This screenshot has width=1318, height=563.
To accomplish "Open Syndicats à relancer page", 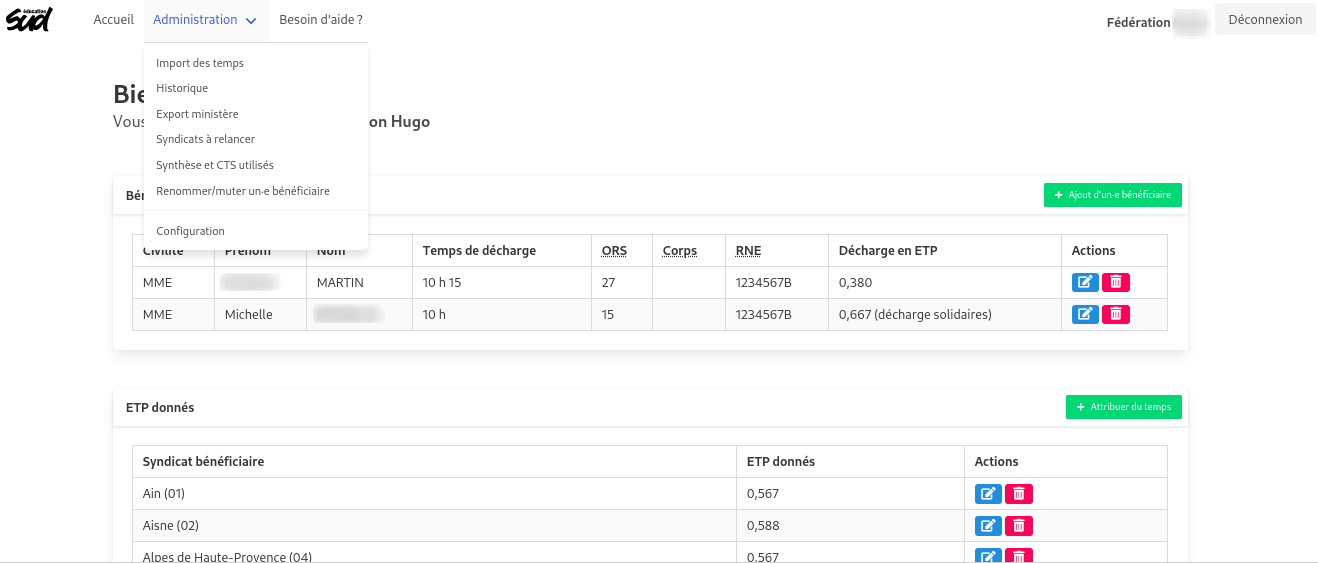I will [x=205, y=139].
